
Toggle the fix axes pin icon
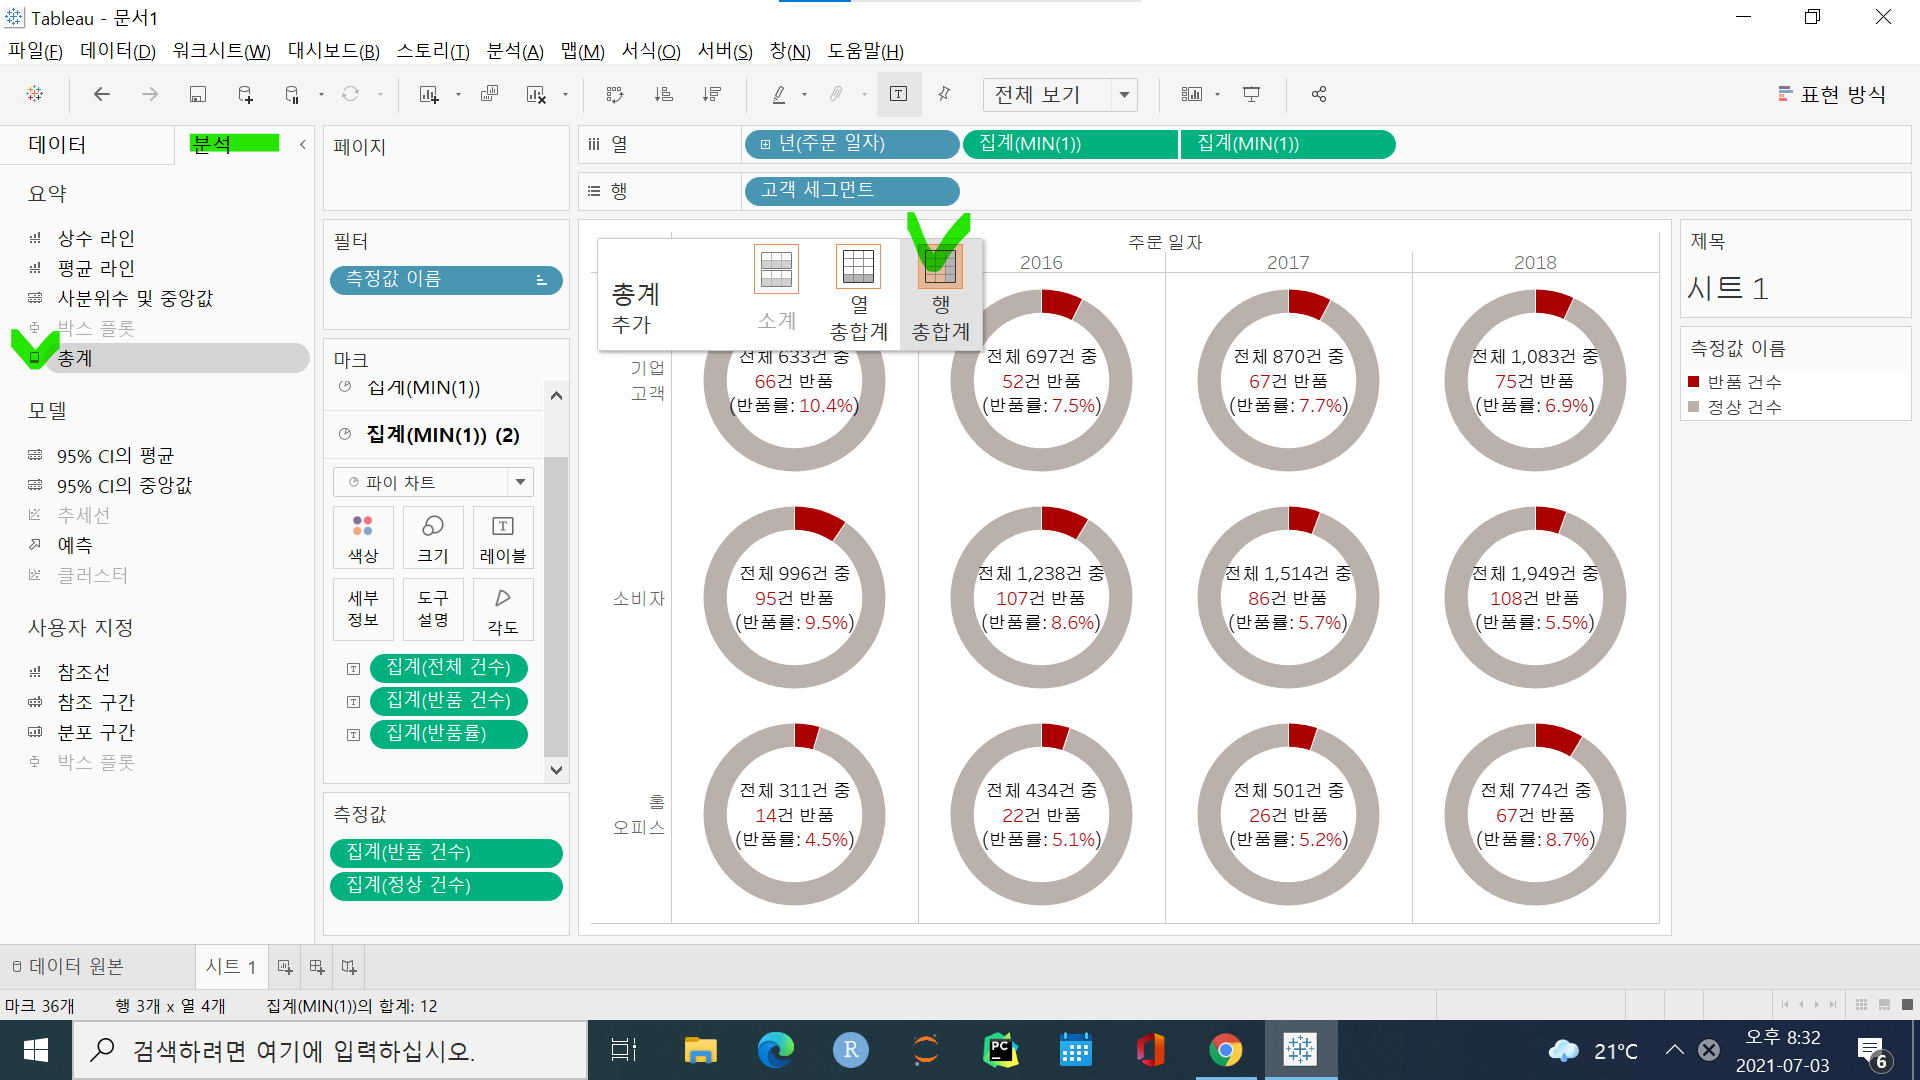coord(944,94)
